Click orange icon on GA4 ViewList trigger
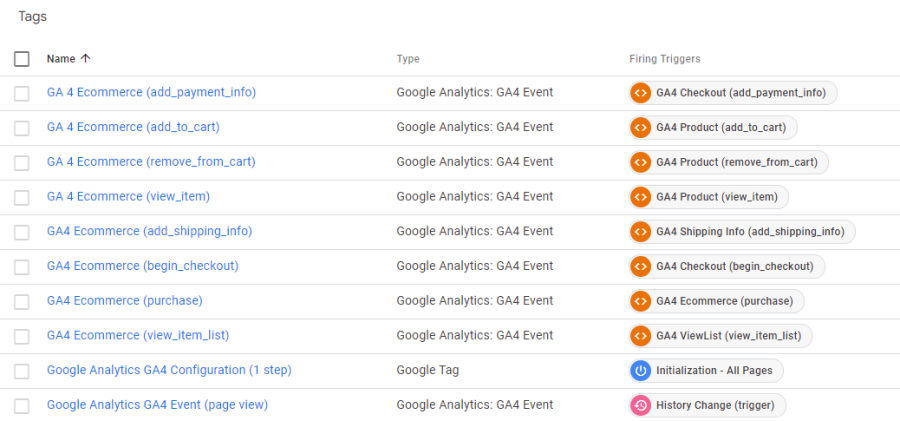The height and width of the screenshot is (421, 900). click(x=641, y=336)
